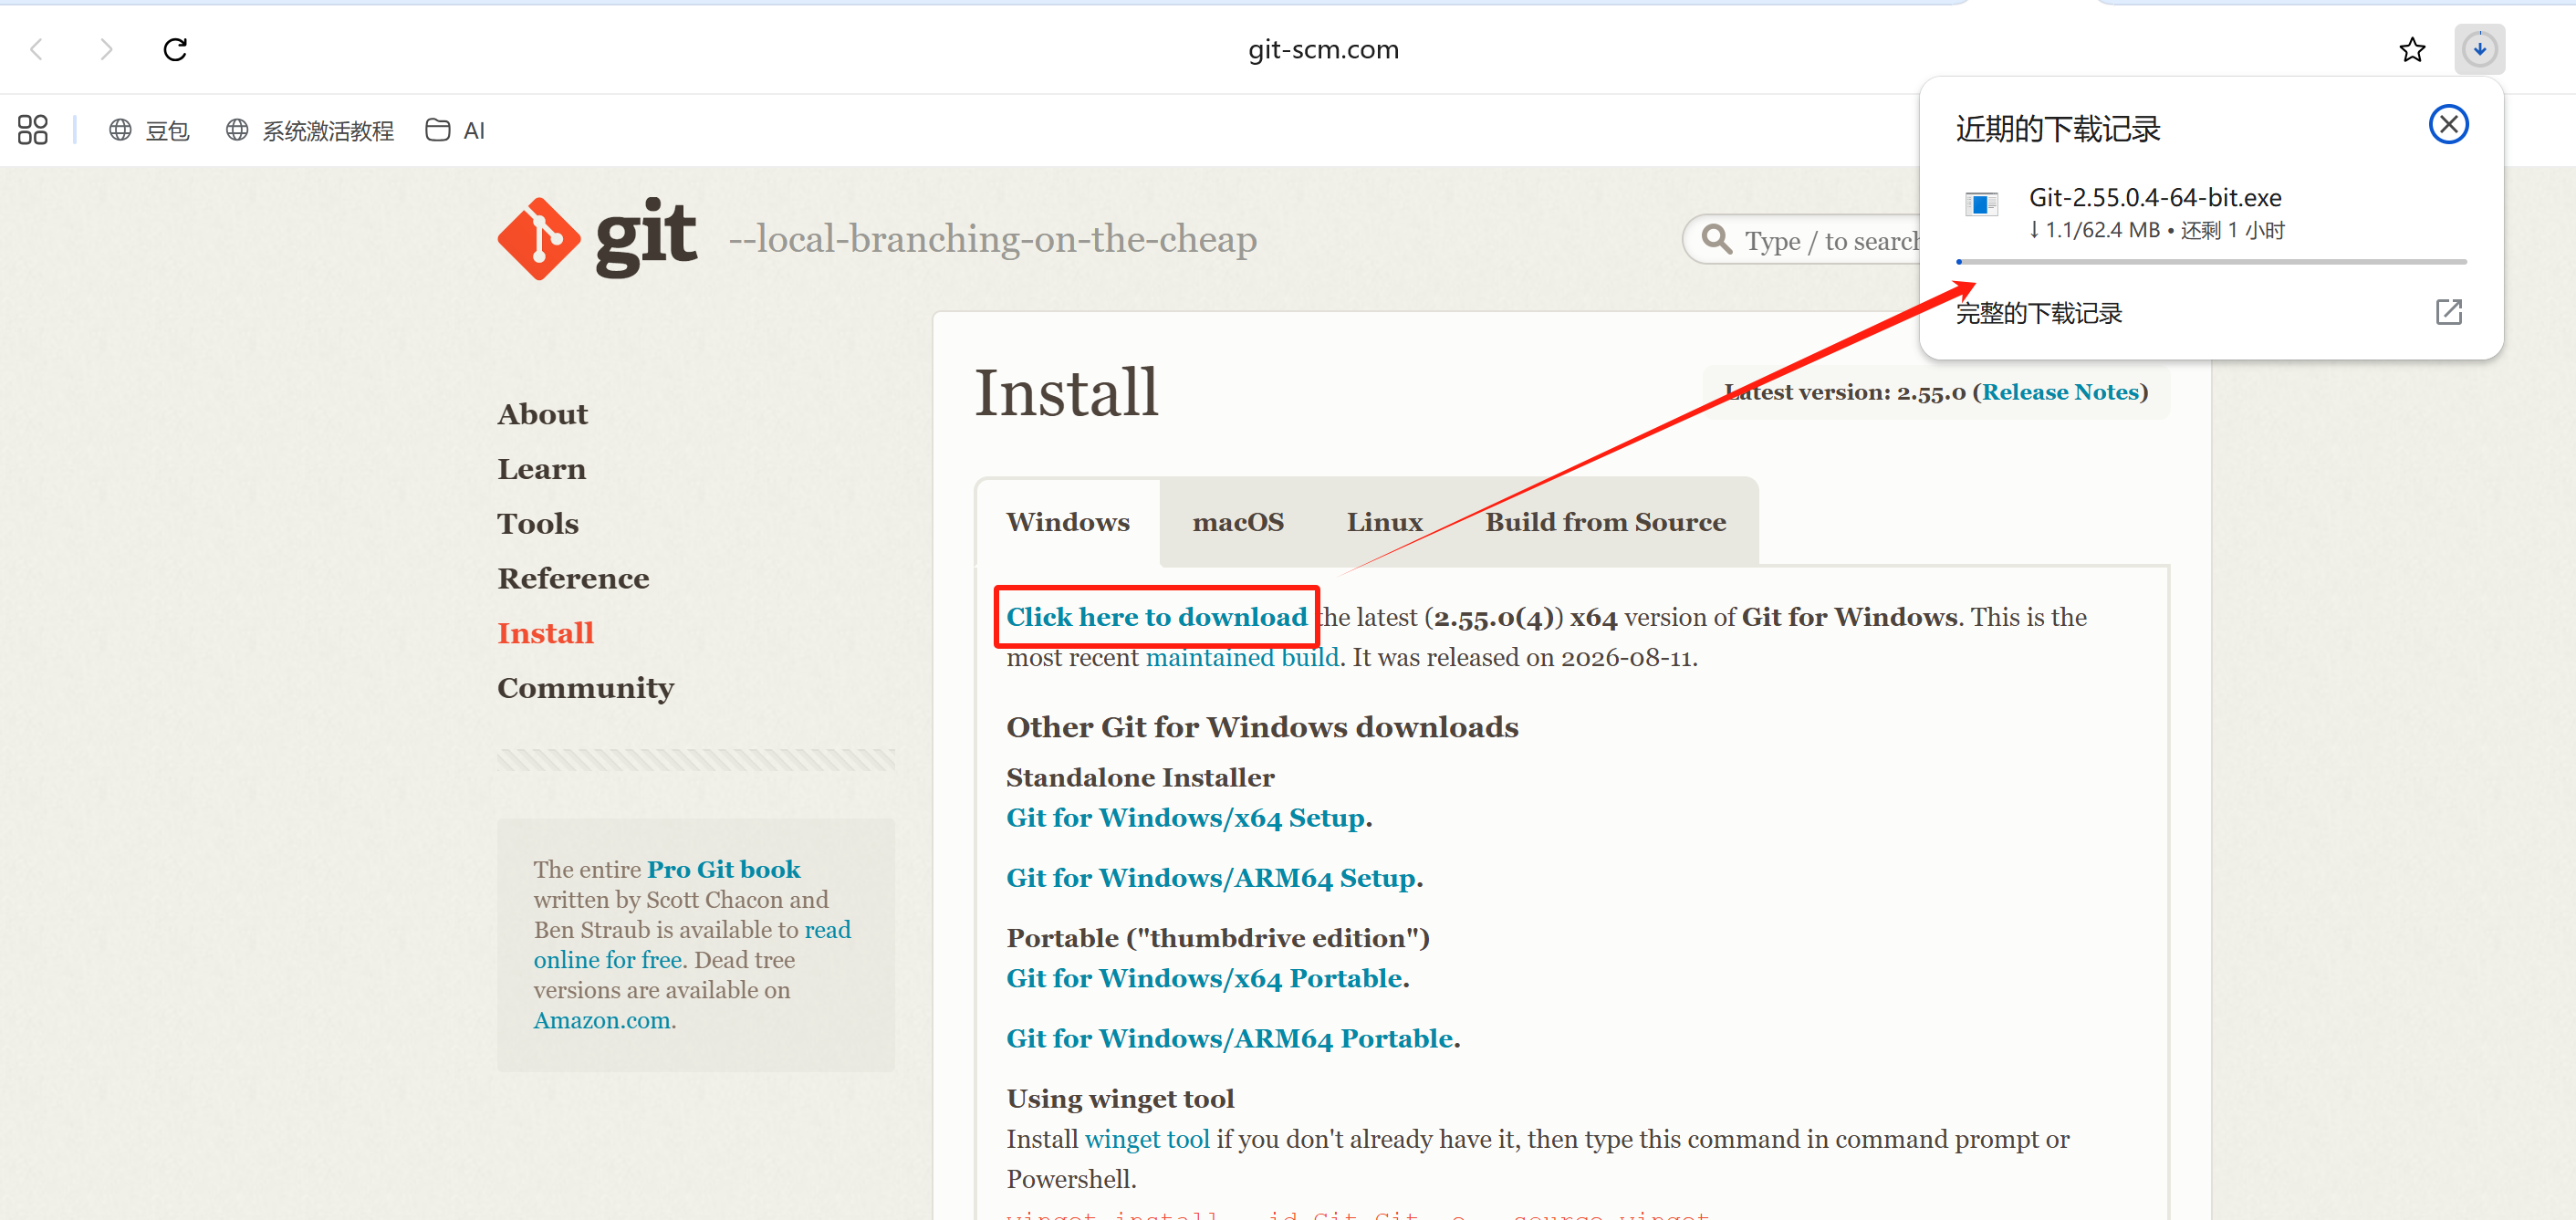Click the Install page heading
This screenshot has height=1220, width=2576.
pos(1066,392)
